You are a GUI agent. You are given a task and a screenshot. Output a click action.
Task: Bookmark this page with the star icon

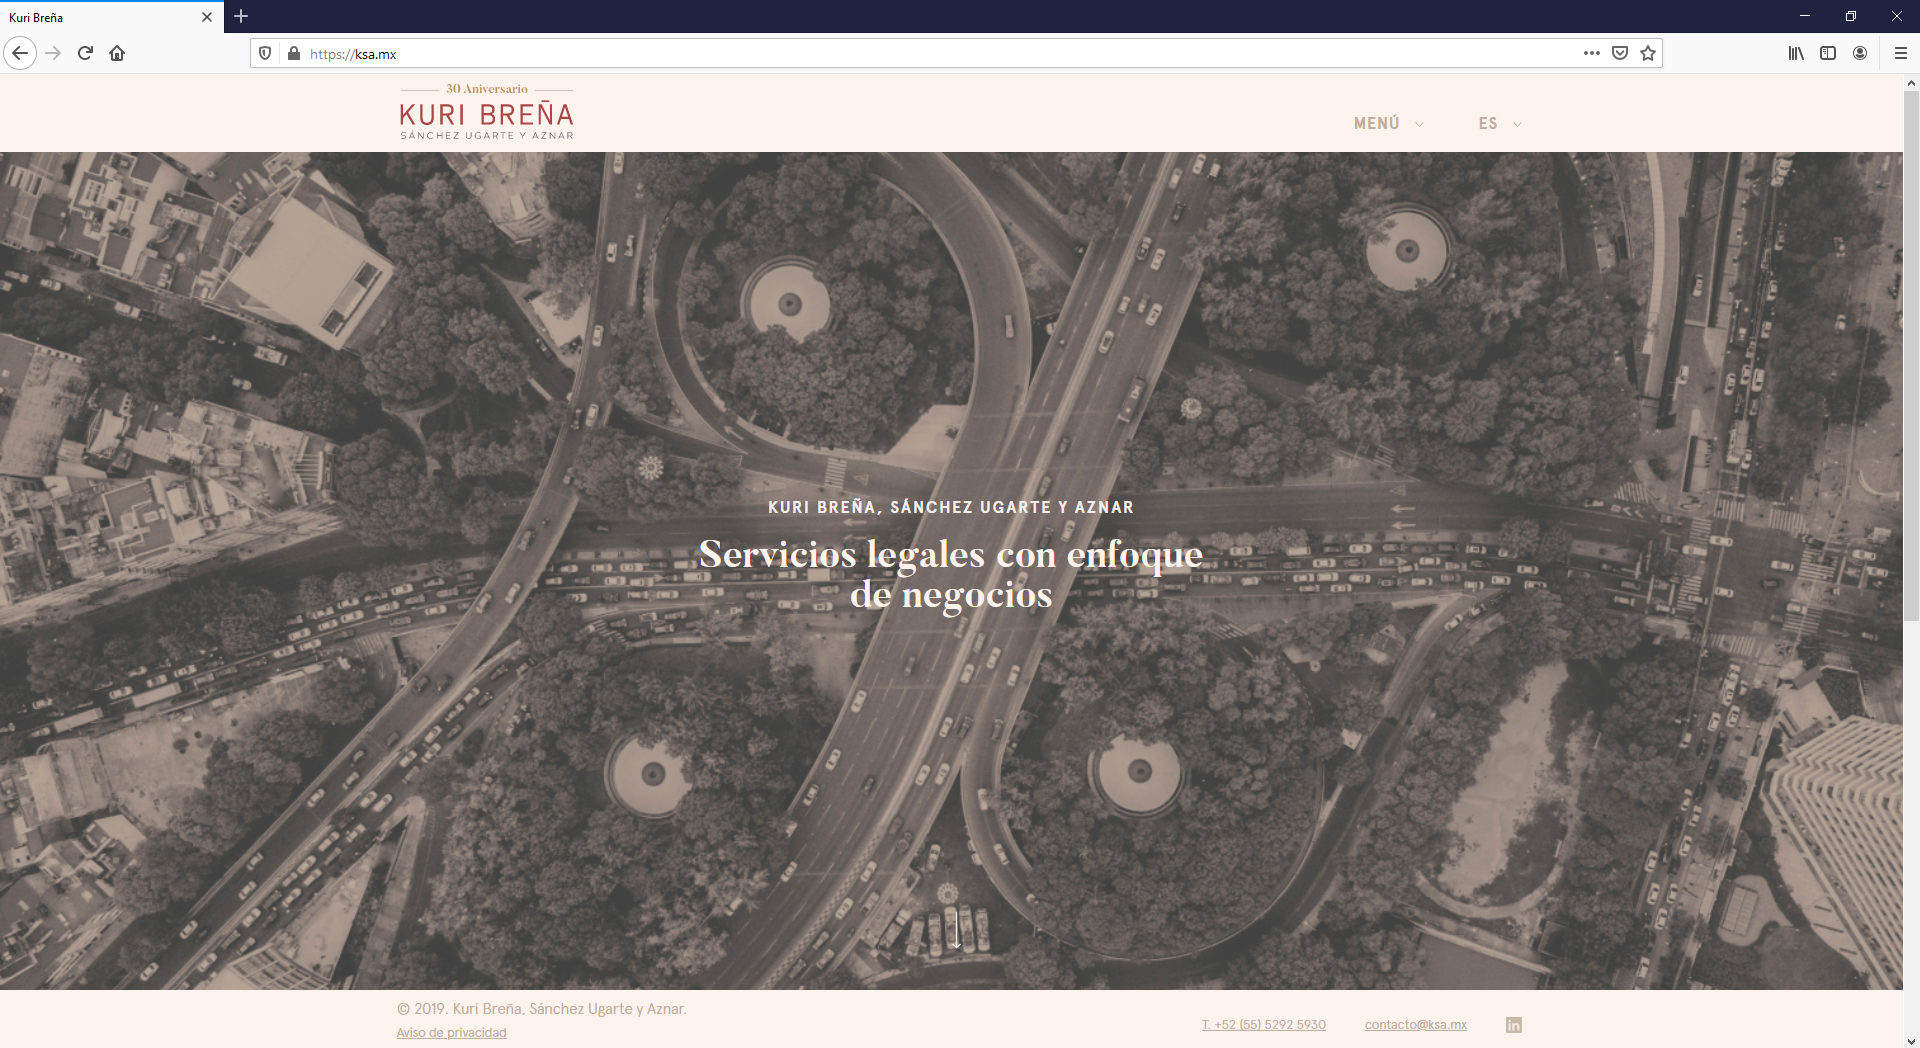(1648, 54)
